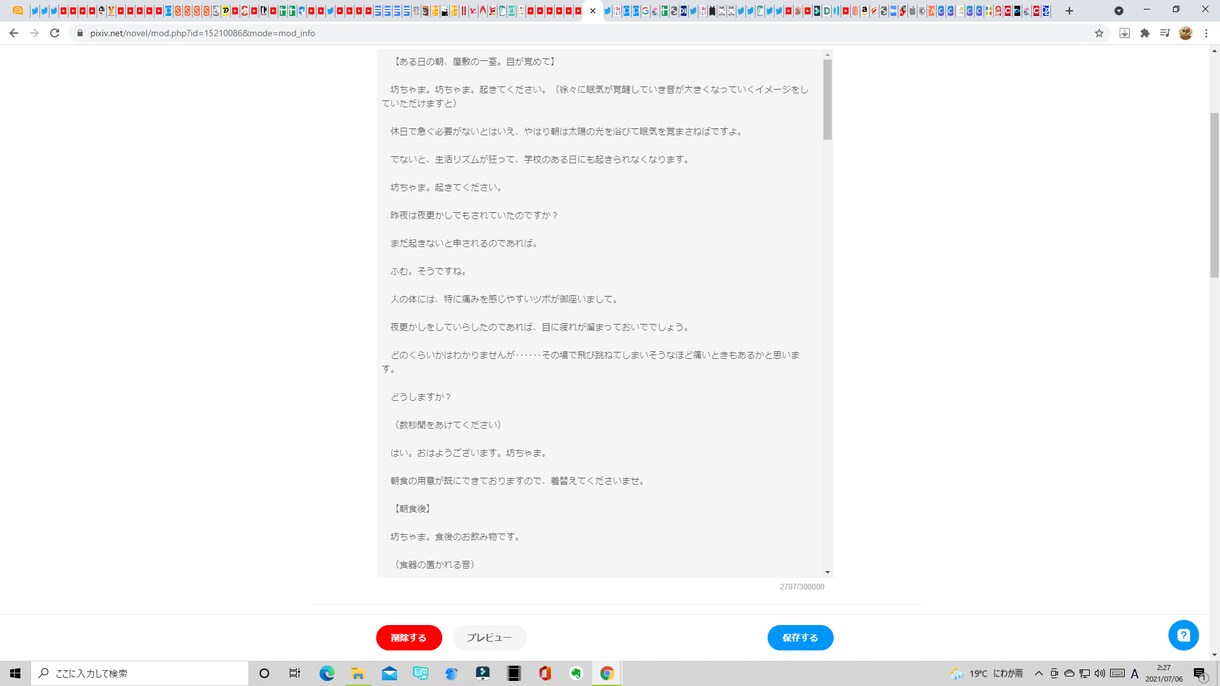
Task: Click the line まだ起きないと申されるのであれば。
Action: coord(465,243)
